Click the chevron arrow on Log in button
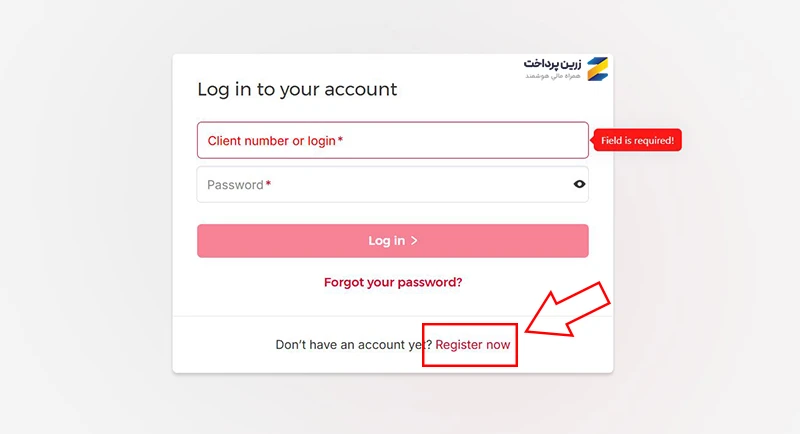800x434 pixels. 414,240
